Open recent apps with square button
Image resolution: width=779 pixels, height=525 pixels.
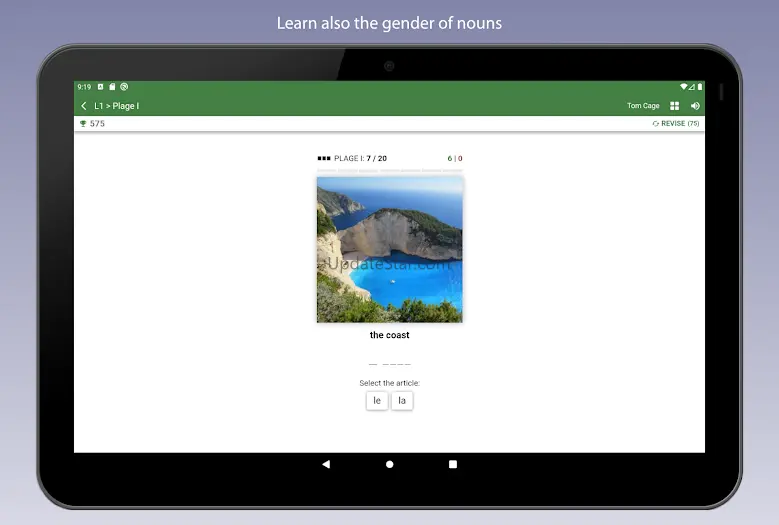point(452,464)
